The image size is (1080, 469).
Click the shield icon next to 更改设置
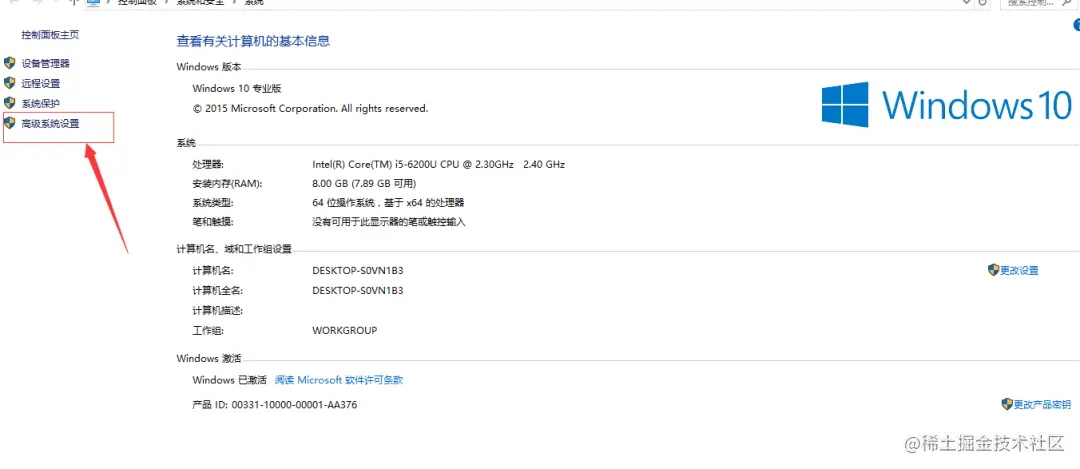(x=993, y=270)
